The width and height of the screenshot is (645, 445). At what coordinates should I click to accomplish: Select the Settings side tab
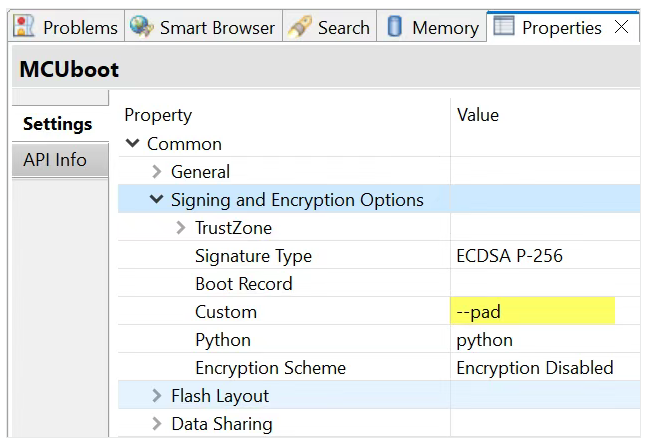coord(60,124)
